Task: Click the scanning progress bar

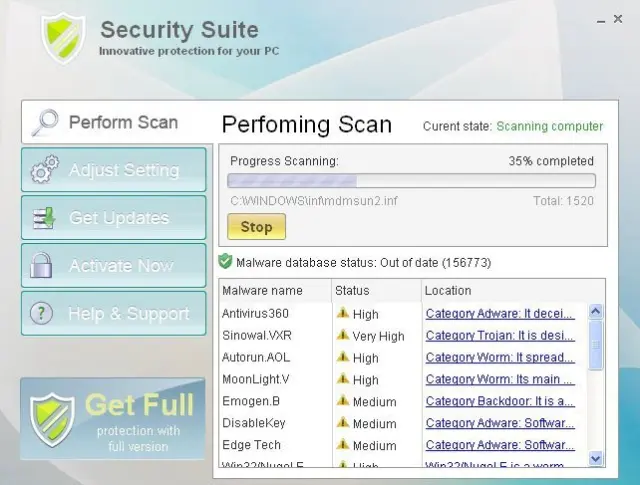Action: pos(411,180)
